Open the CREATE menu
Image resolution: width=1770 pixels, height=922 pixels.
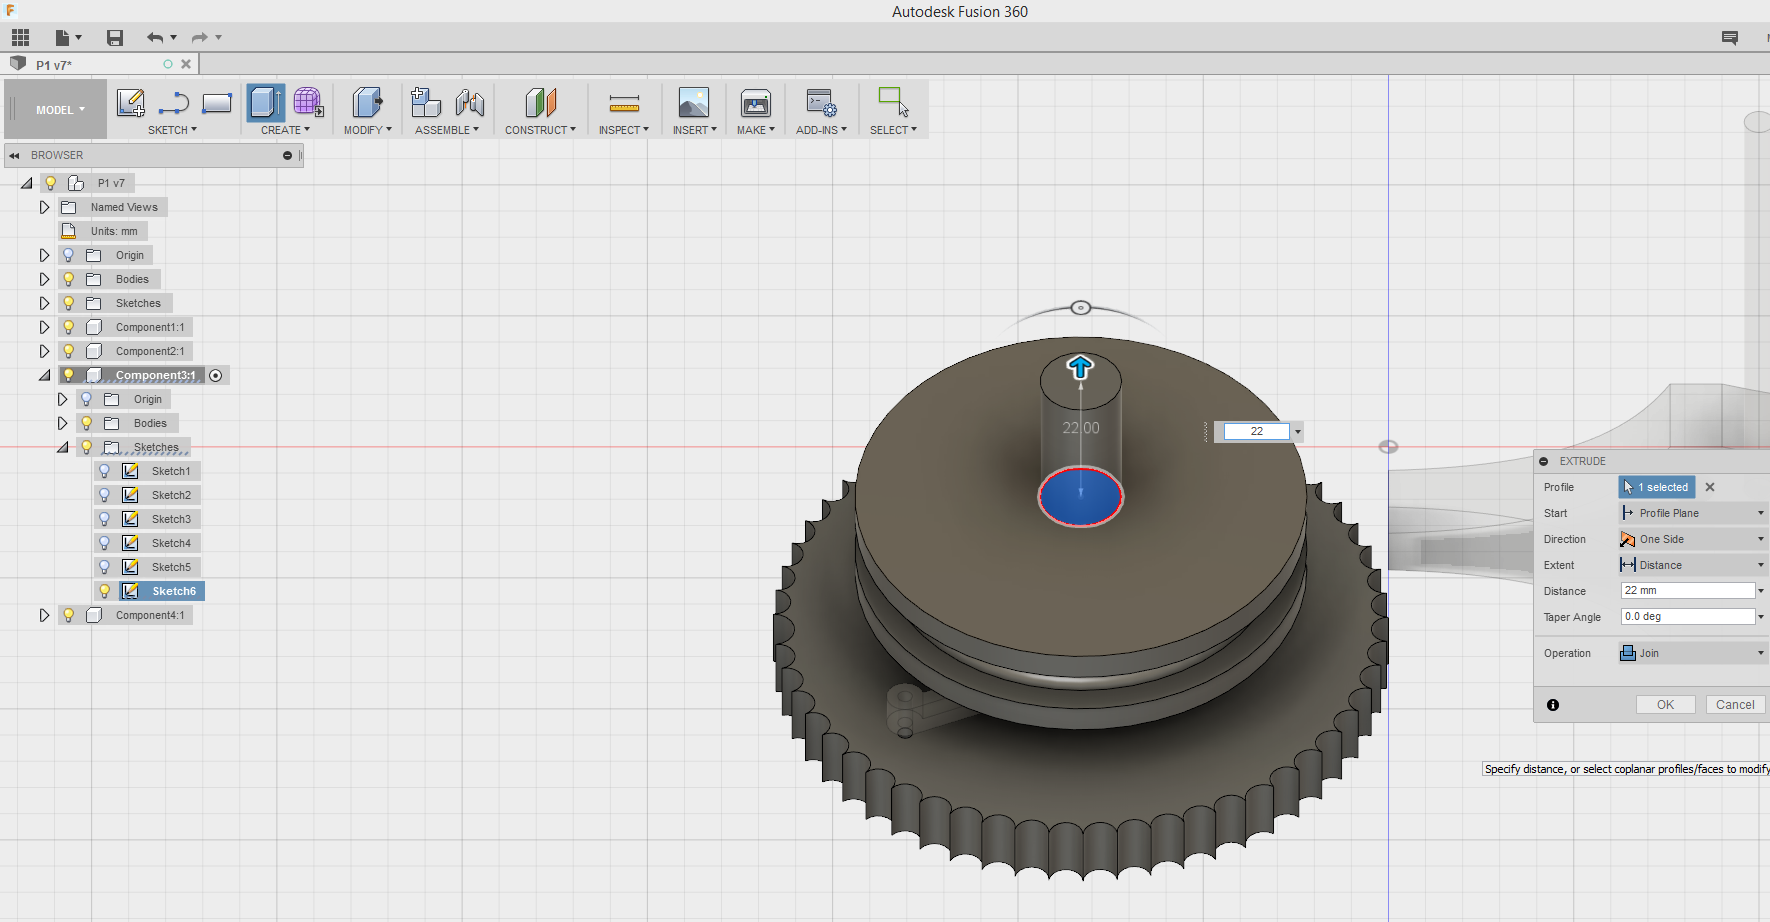285,130
